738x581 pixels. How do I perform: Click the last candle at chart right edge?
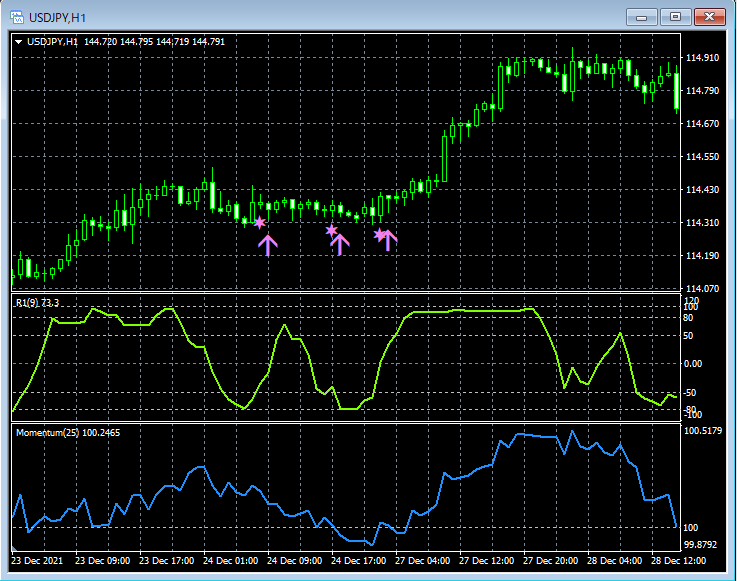[677, 89]
